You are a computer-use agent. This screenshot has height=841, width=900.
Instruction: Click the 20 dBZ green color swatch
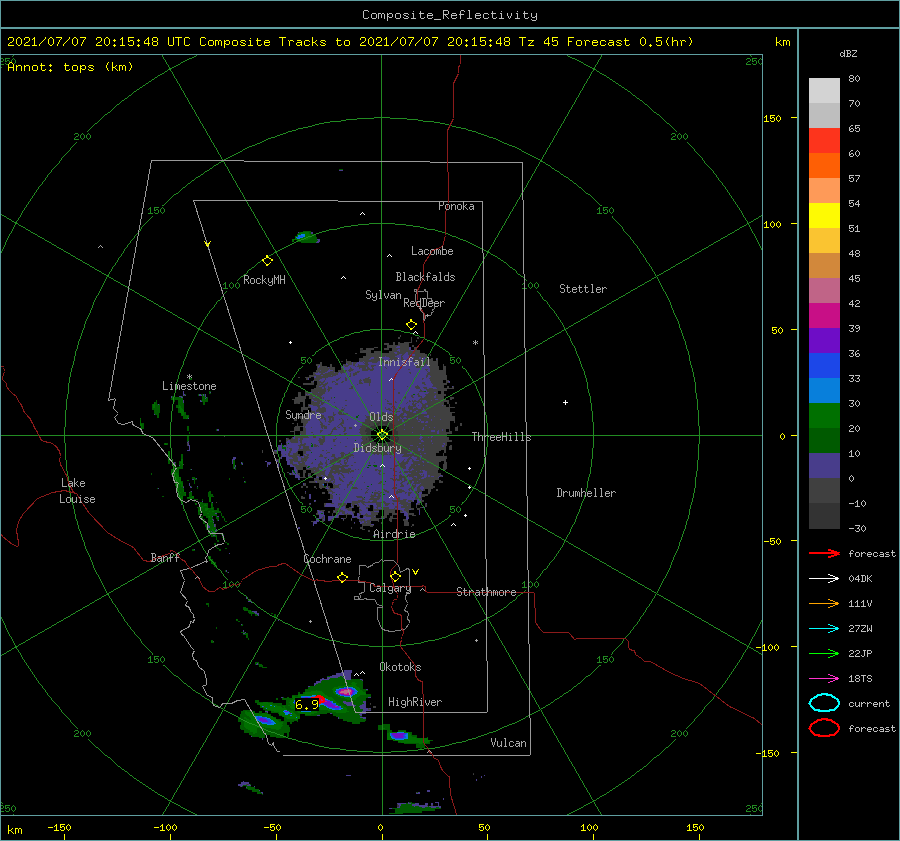click(824, 415)
